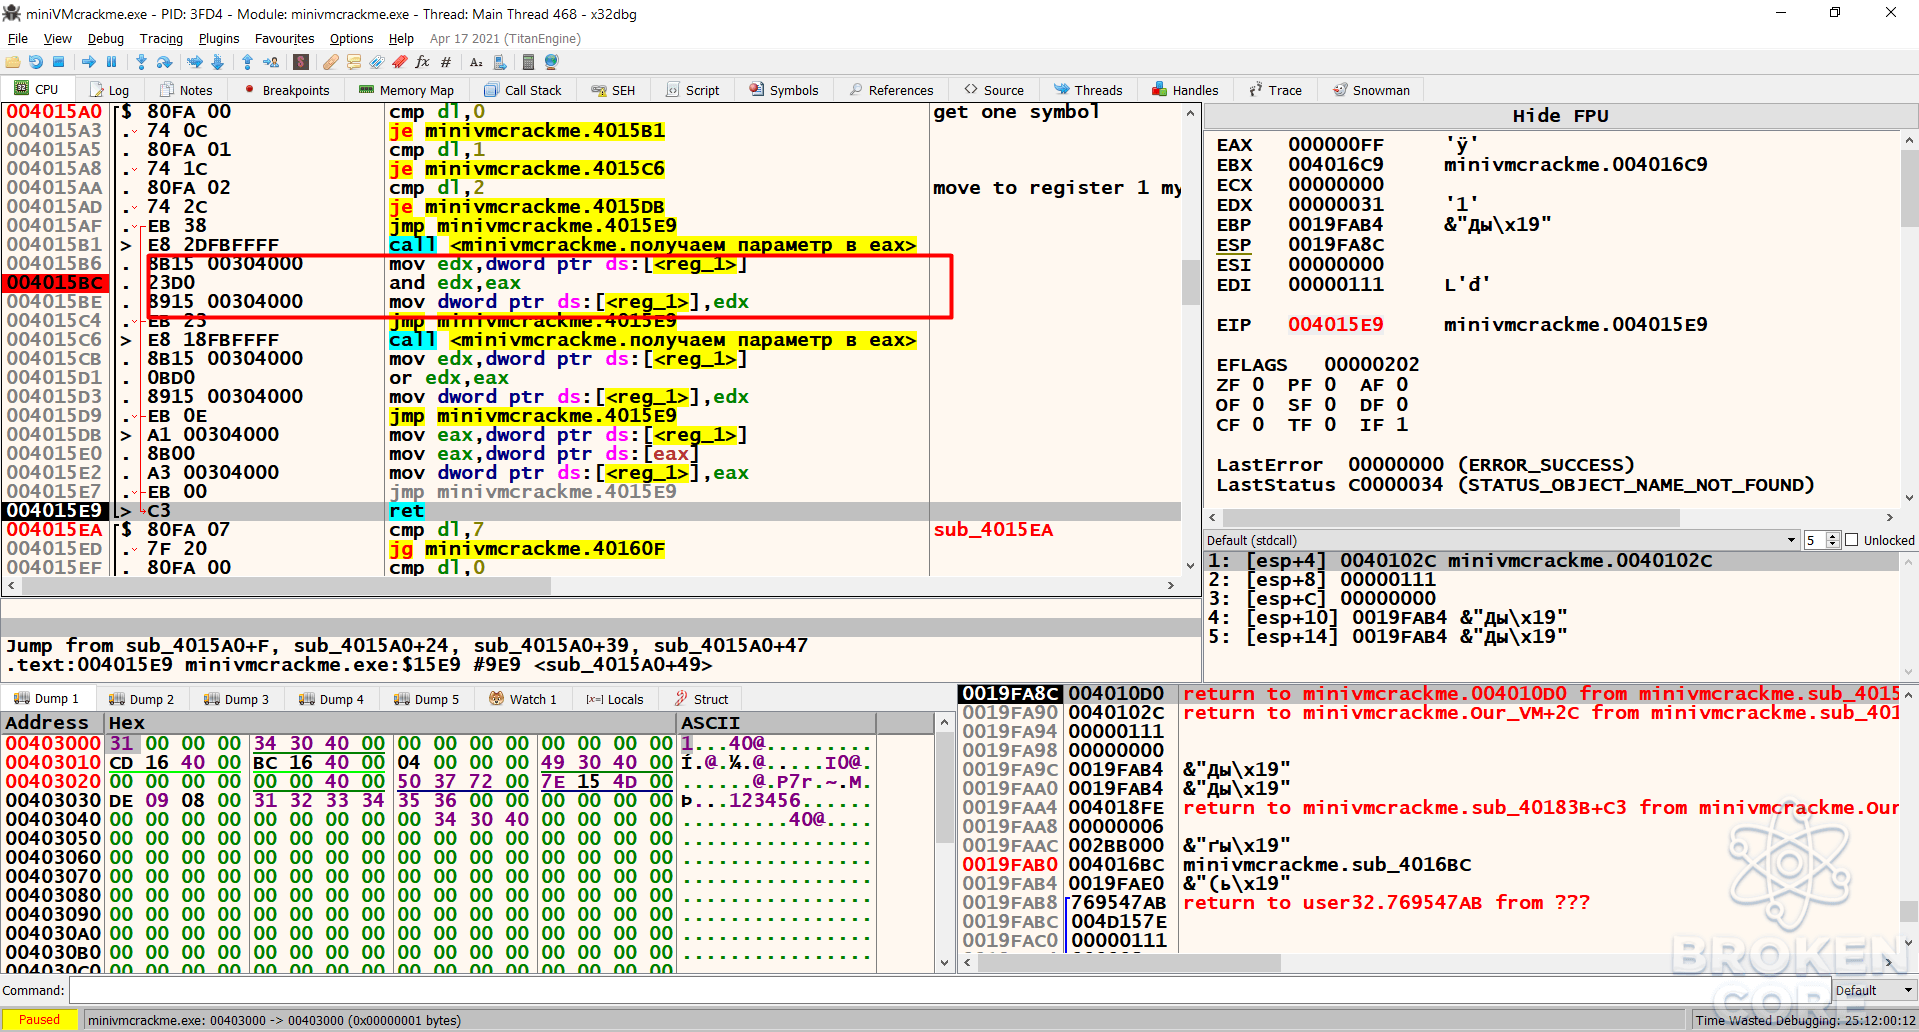Switch to the Dump 2 tab

pos(141,699)
